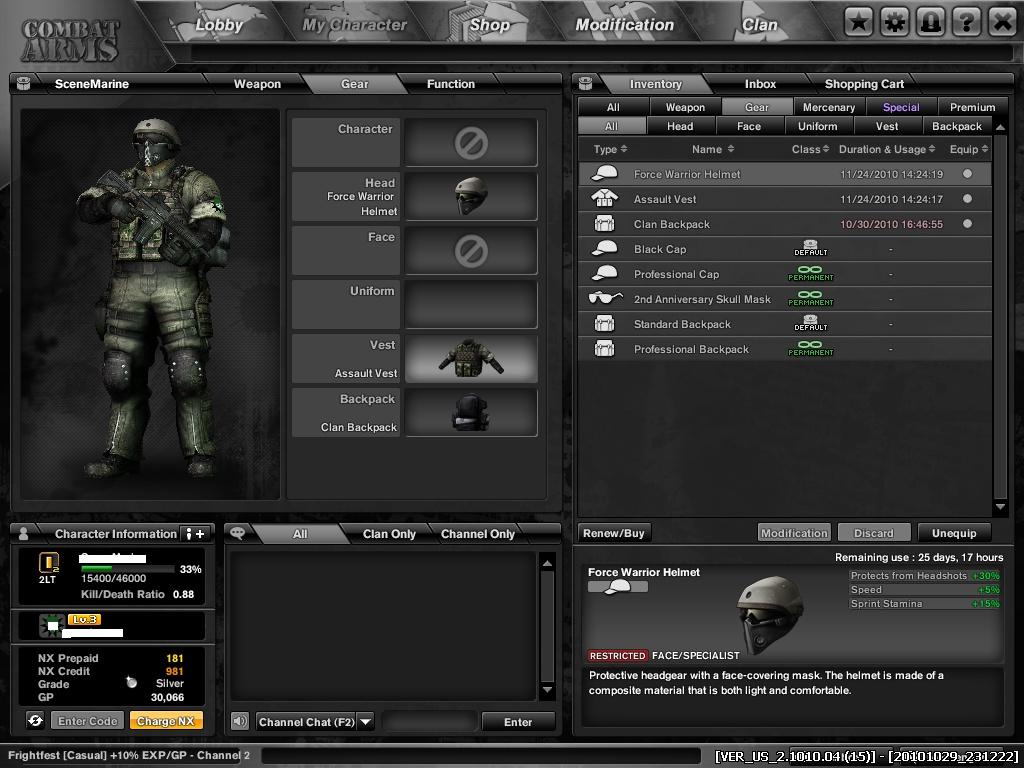Sort inventory by Class column
1024x768 pixels.
click(810, 149)
